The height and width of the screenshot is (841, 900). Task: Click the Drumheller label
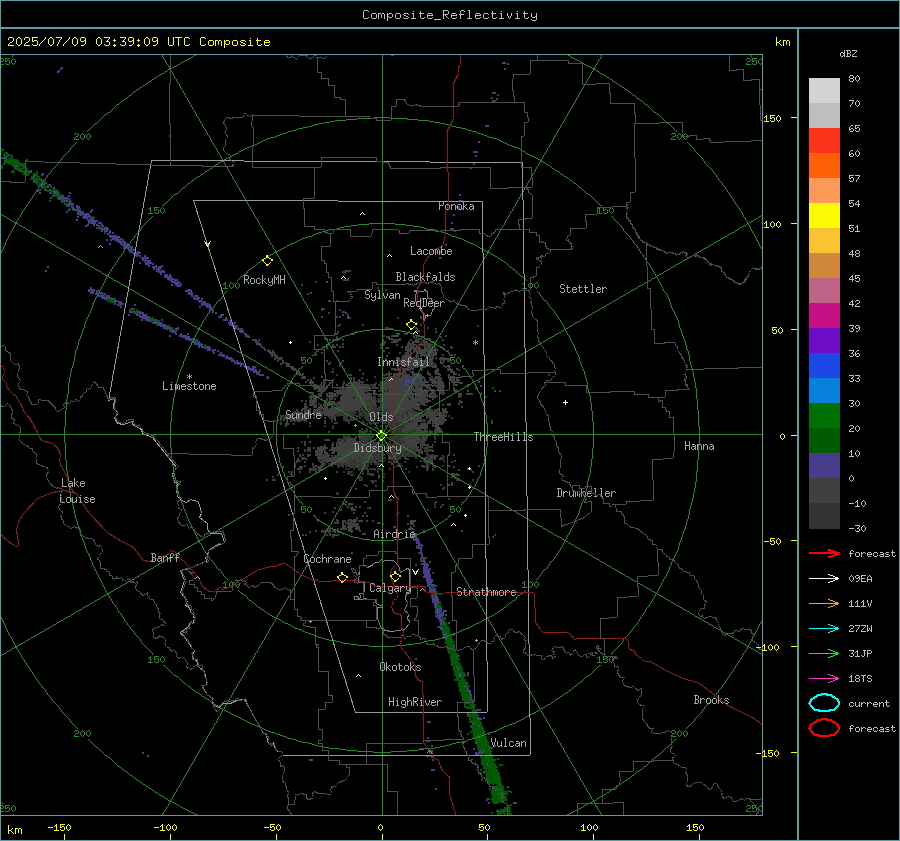click(x=586, y=493)
